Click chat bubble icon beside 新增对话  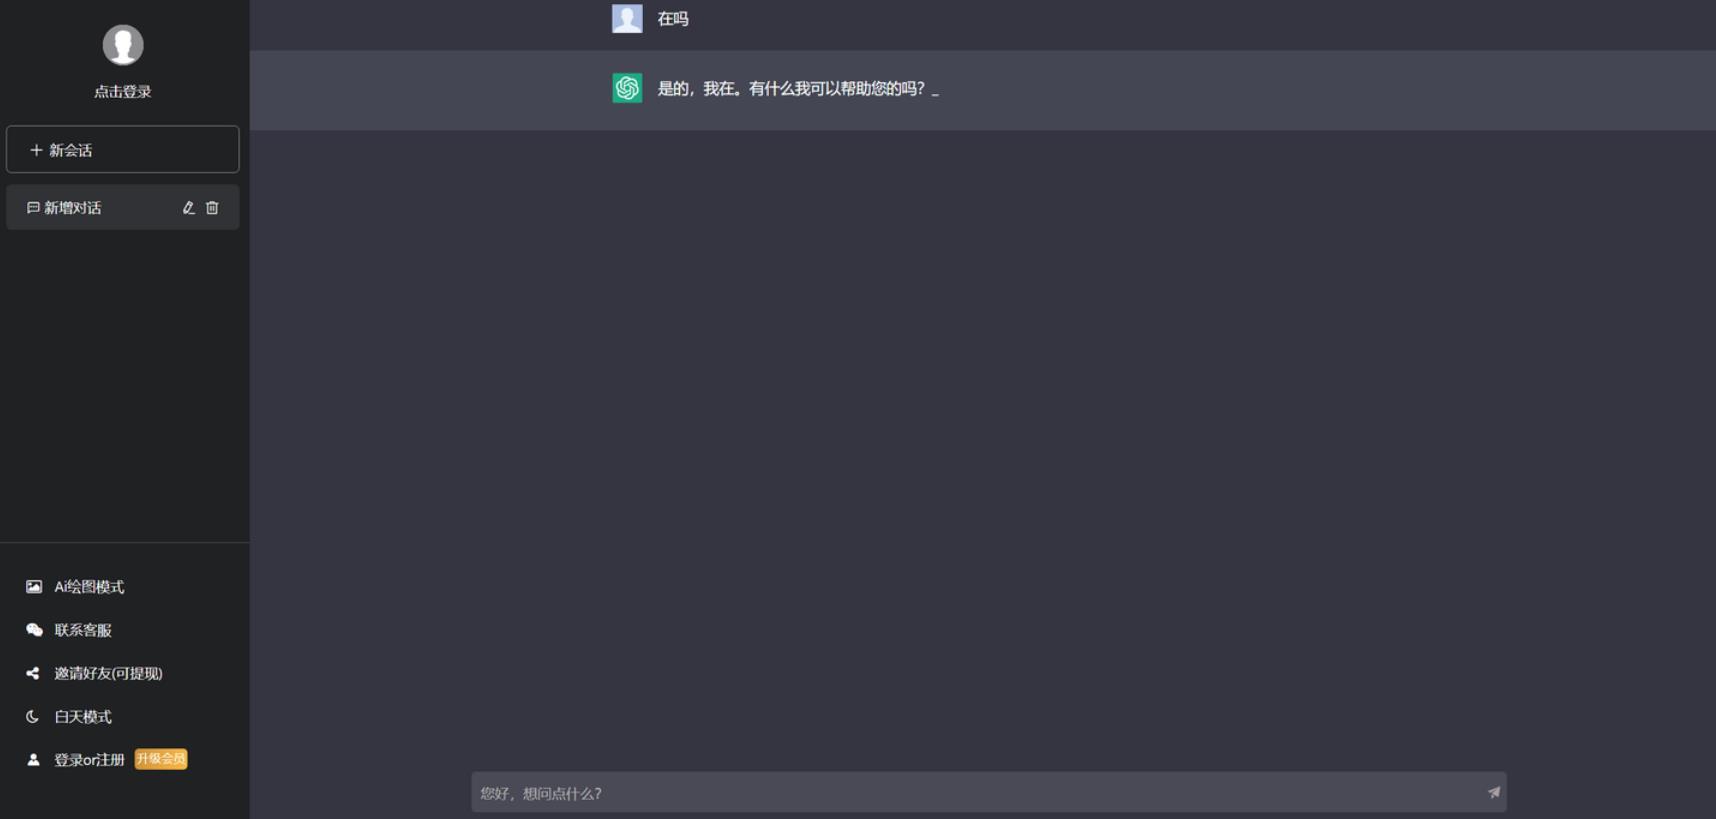click(x=33, y=208)
